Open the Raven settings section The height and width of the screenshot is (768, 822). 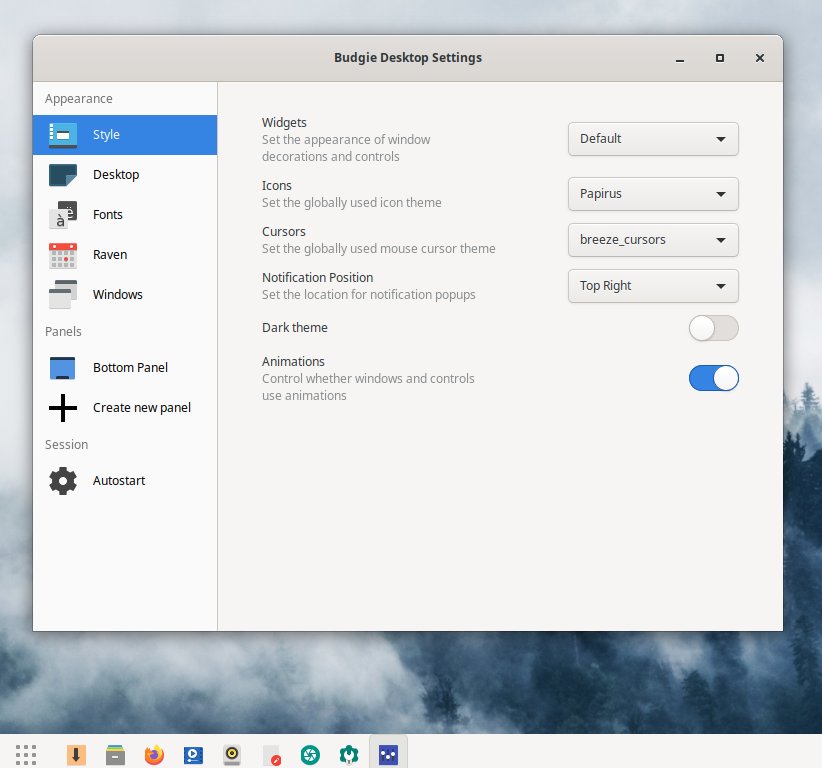click(x=109, y=254)
